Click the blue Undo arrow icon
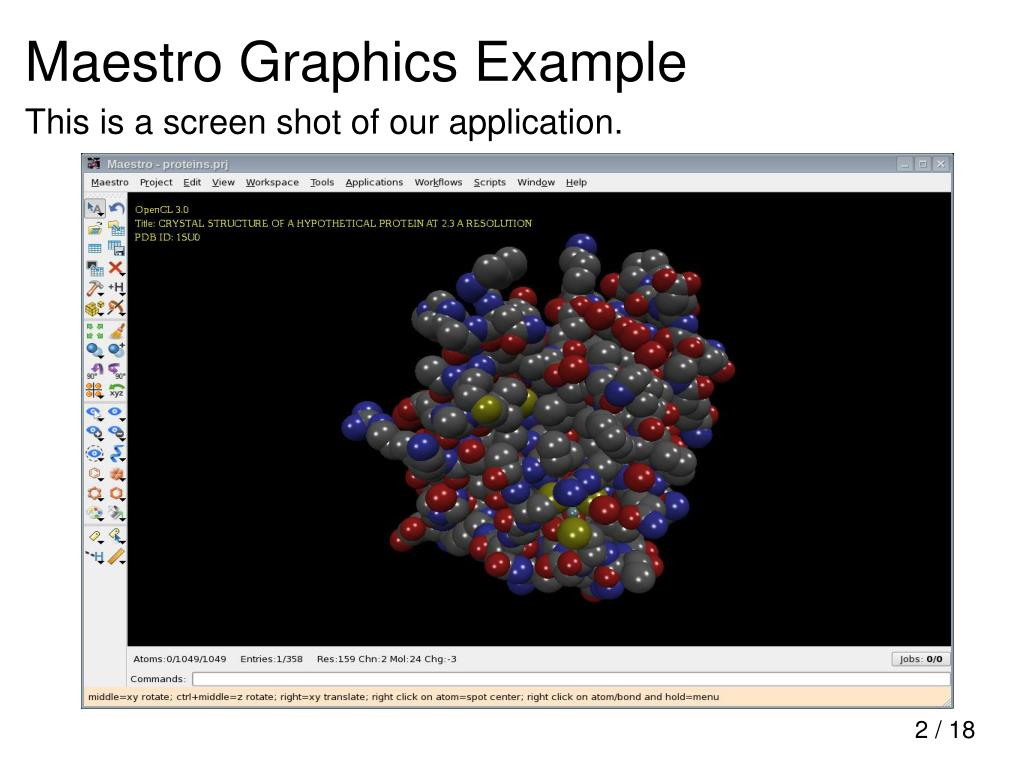The height and width of the screenshot is (767, 1023). (116, 209)
